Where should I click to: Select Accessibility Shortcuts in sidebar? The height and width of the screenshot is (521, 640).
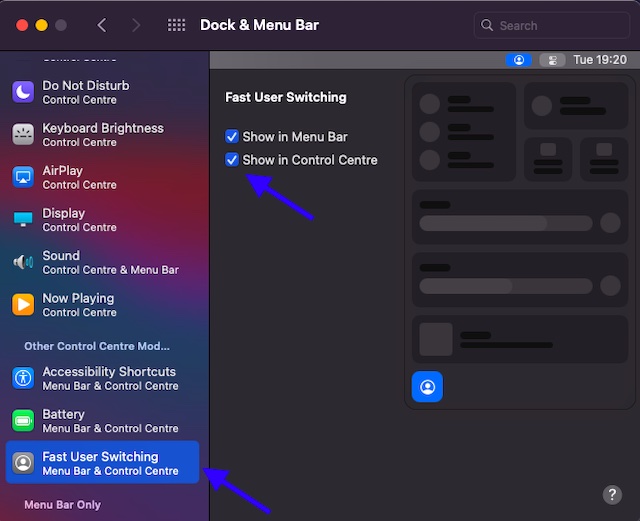(x=102, y=378)
